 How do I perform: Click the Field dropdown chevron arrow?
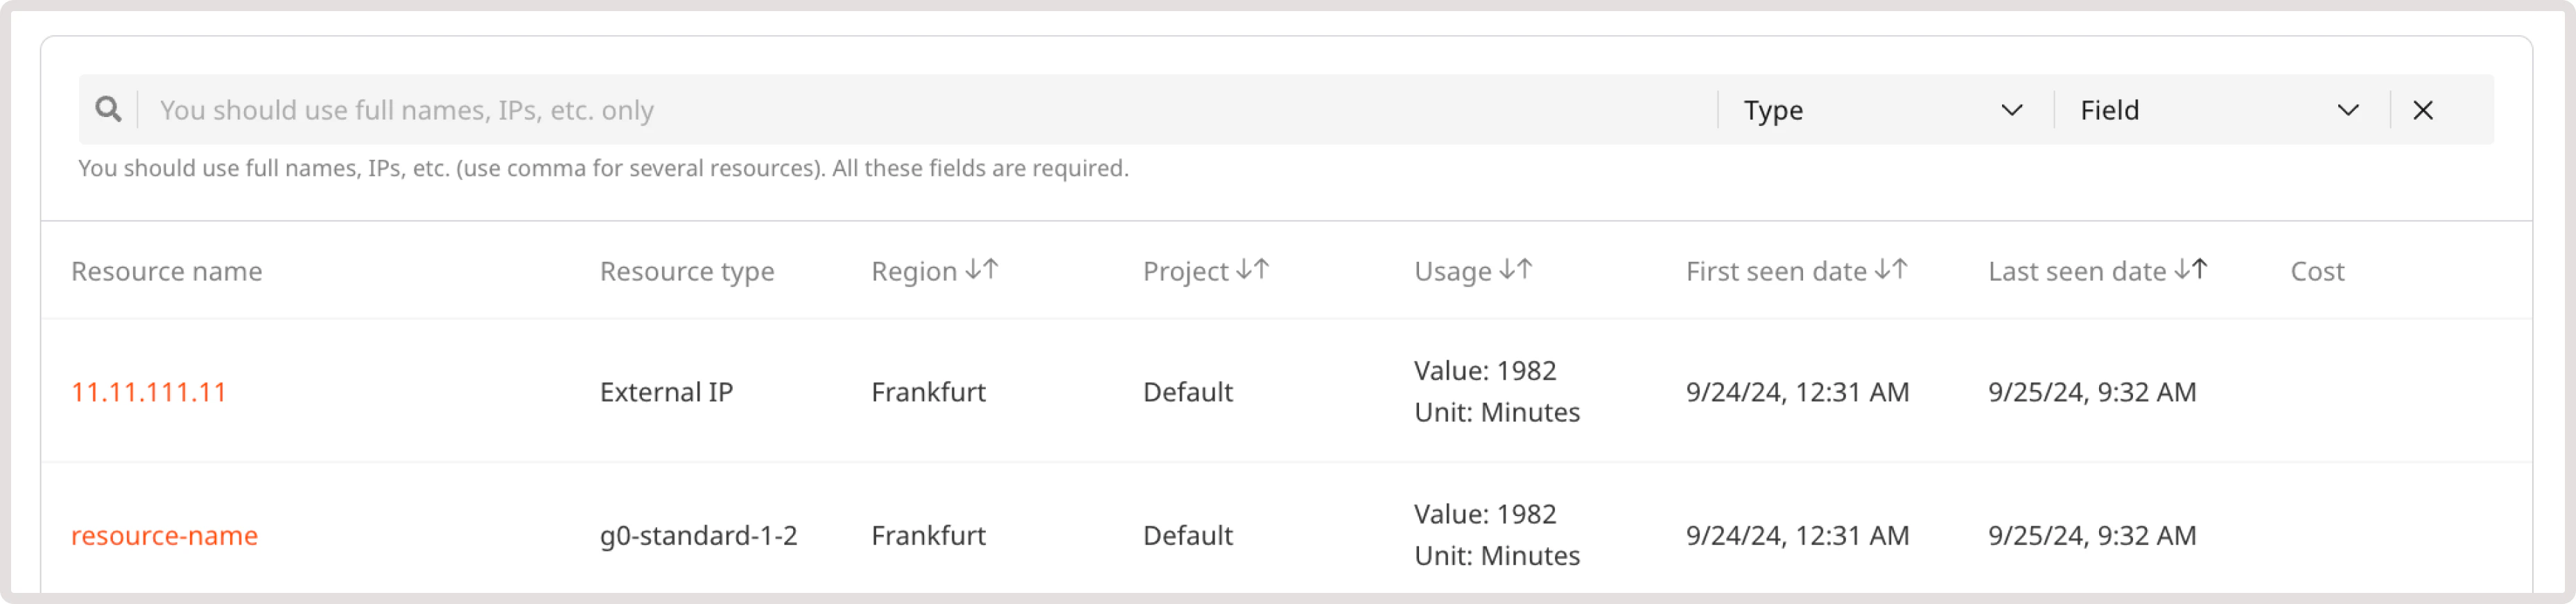2348,110
